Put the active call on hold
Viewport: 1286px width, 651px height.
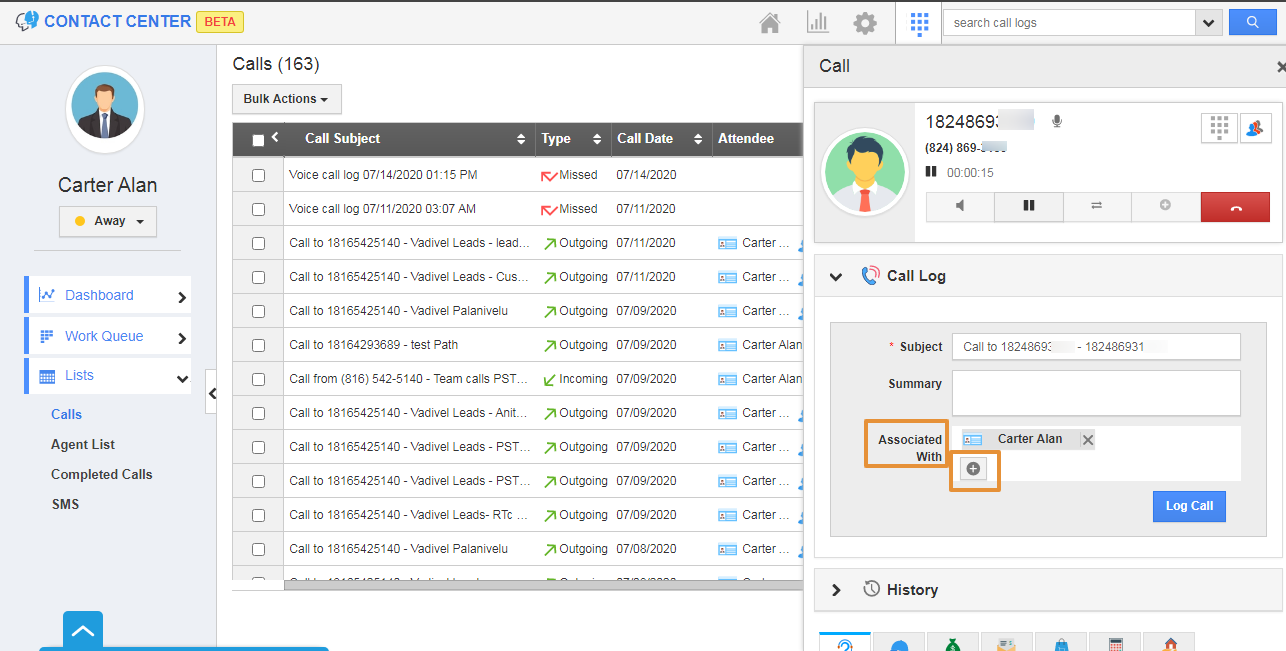point(1028,206)
